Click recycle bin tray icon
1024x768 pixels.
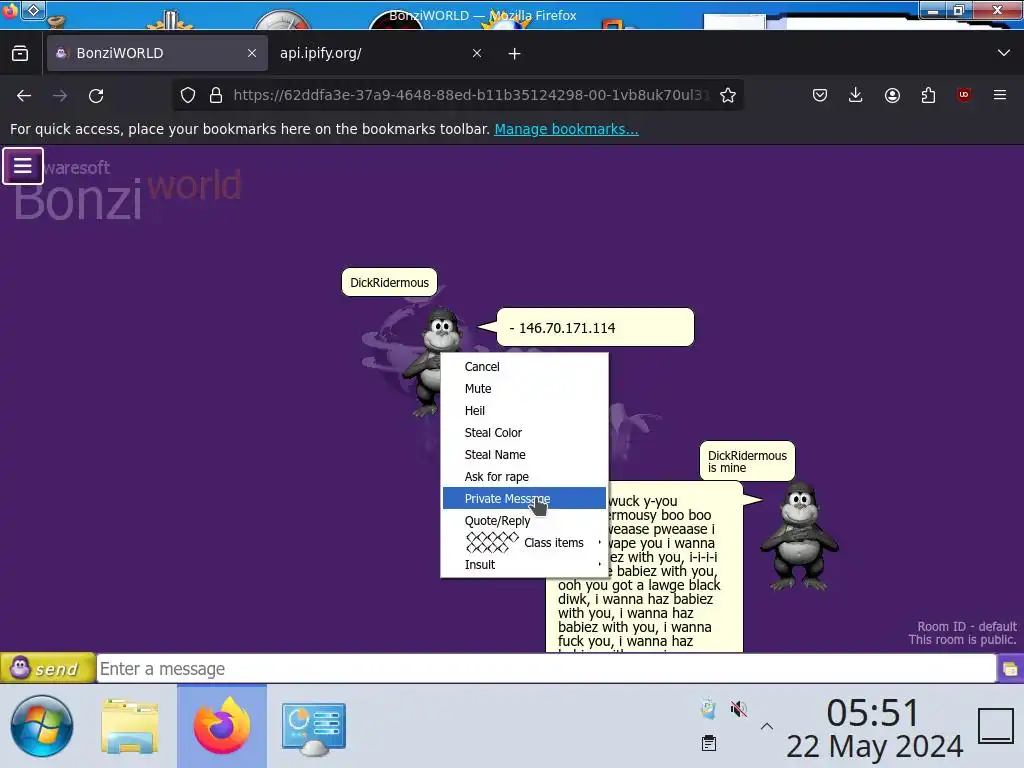[x=709, y=709]
